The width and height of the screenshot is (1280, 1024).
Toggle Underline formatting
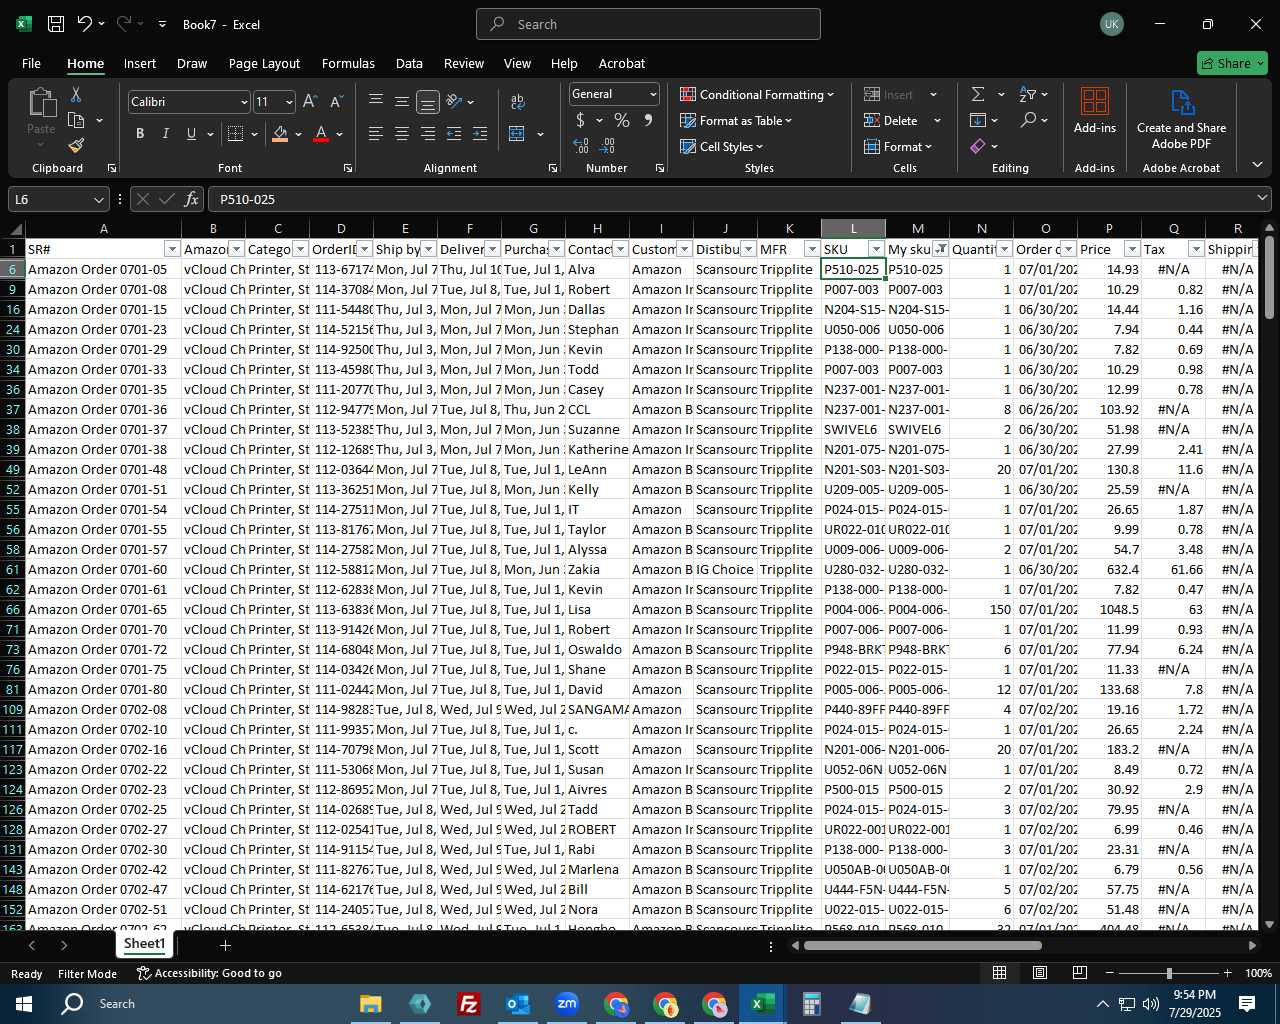191,134
